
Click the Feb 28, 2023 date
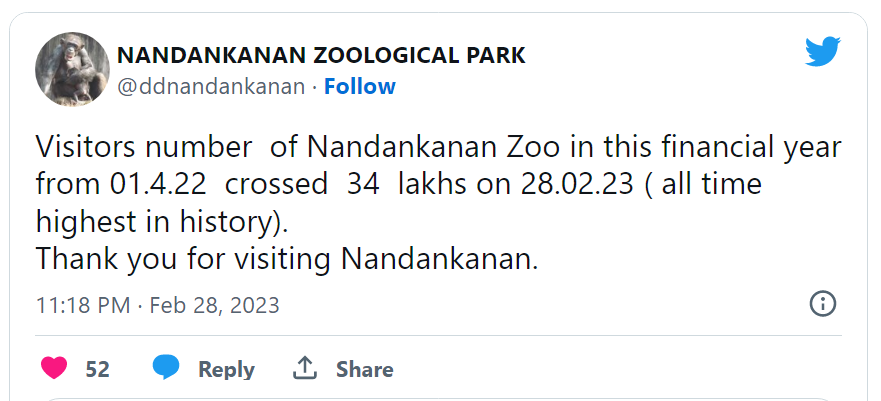(214, 304)
